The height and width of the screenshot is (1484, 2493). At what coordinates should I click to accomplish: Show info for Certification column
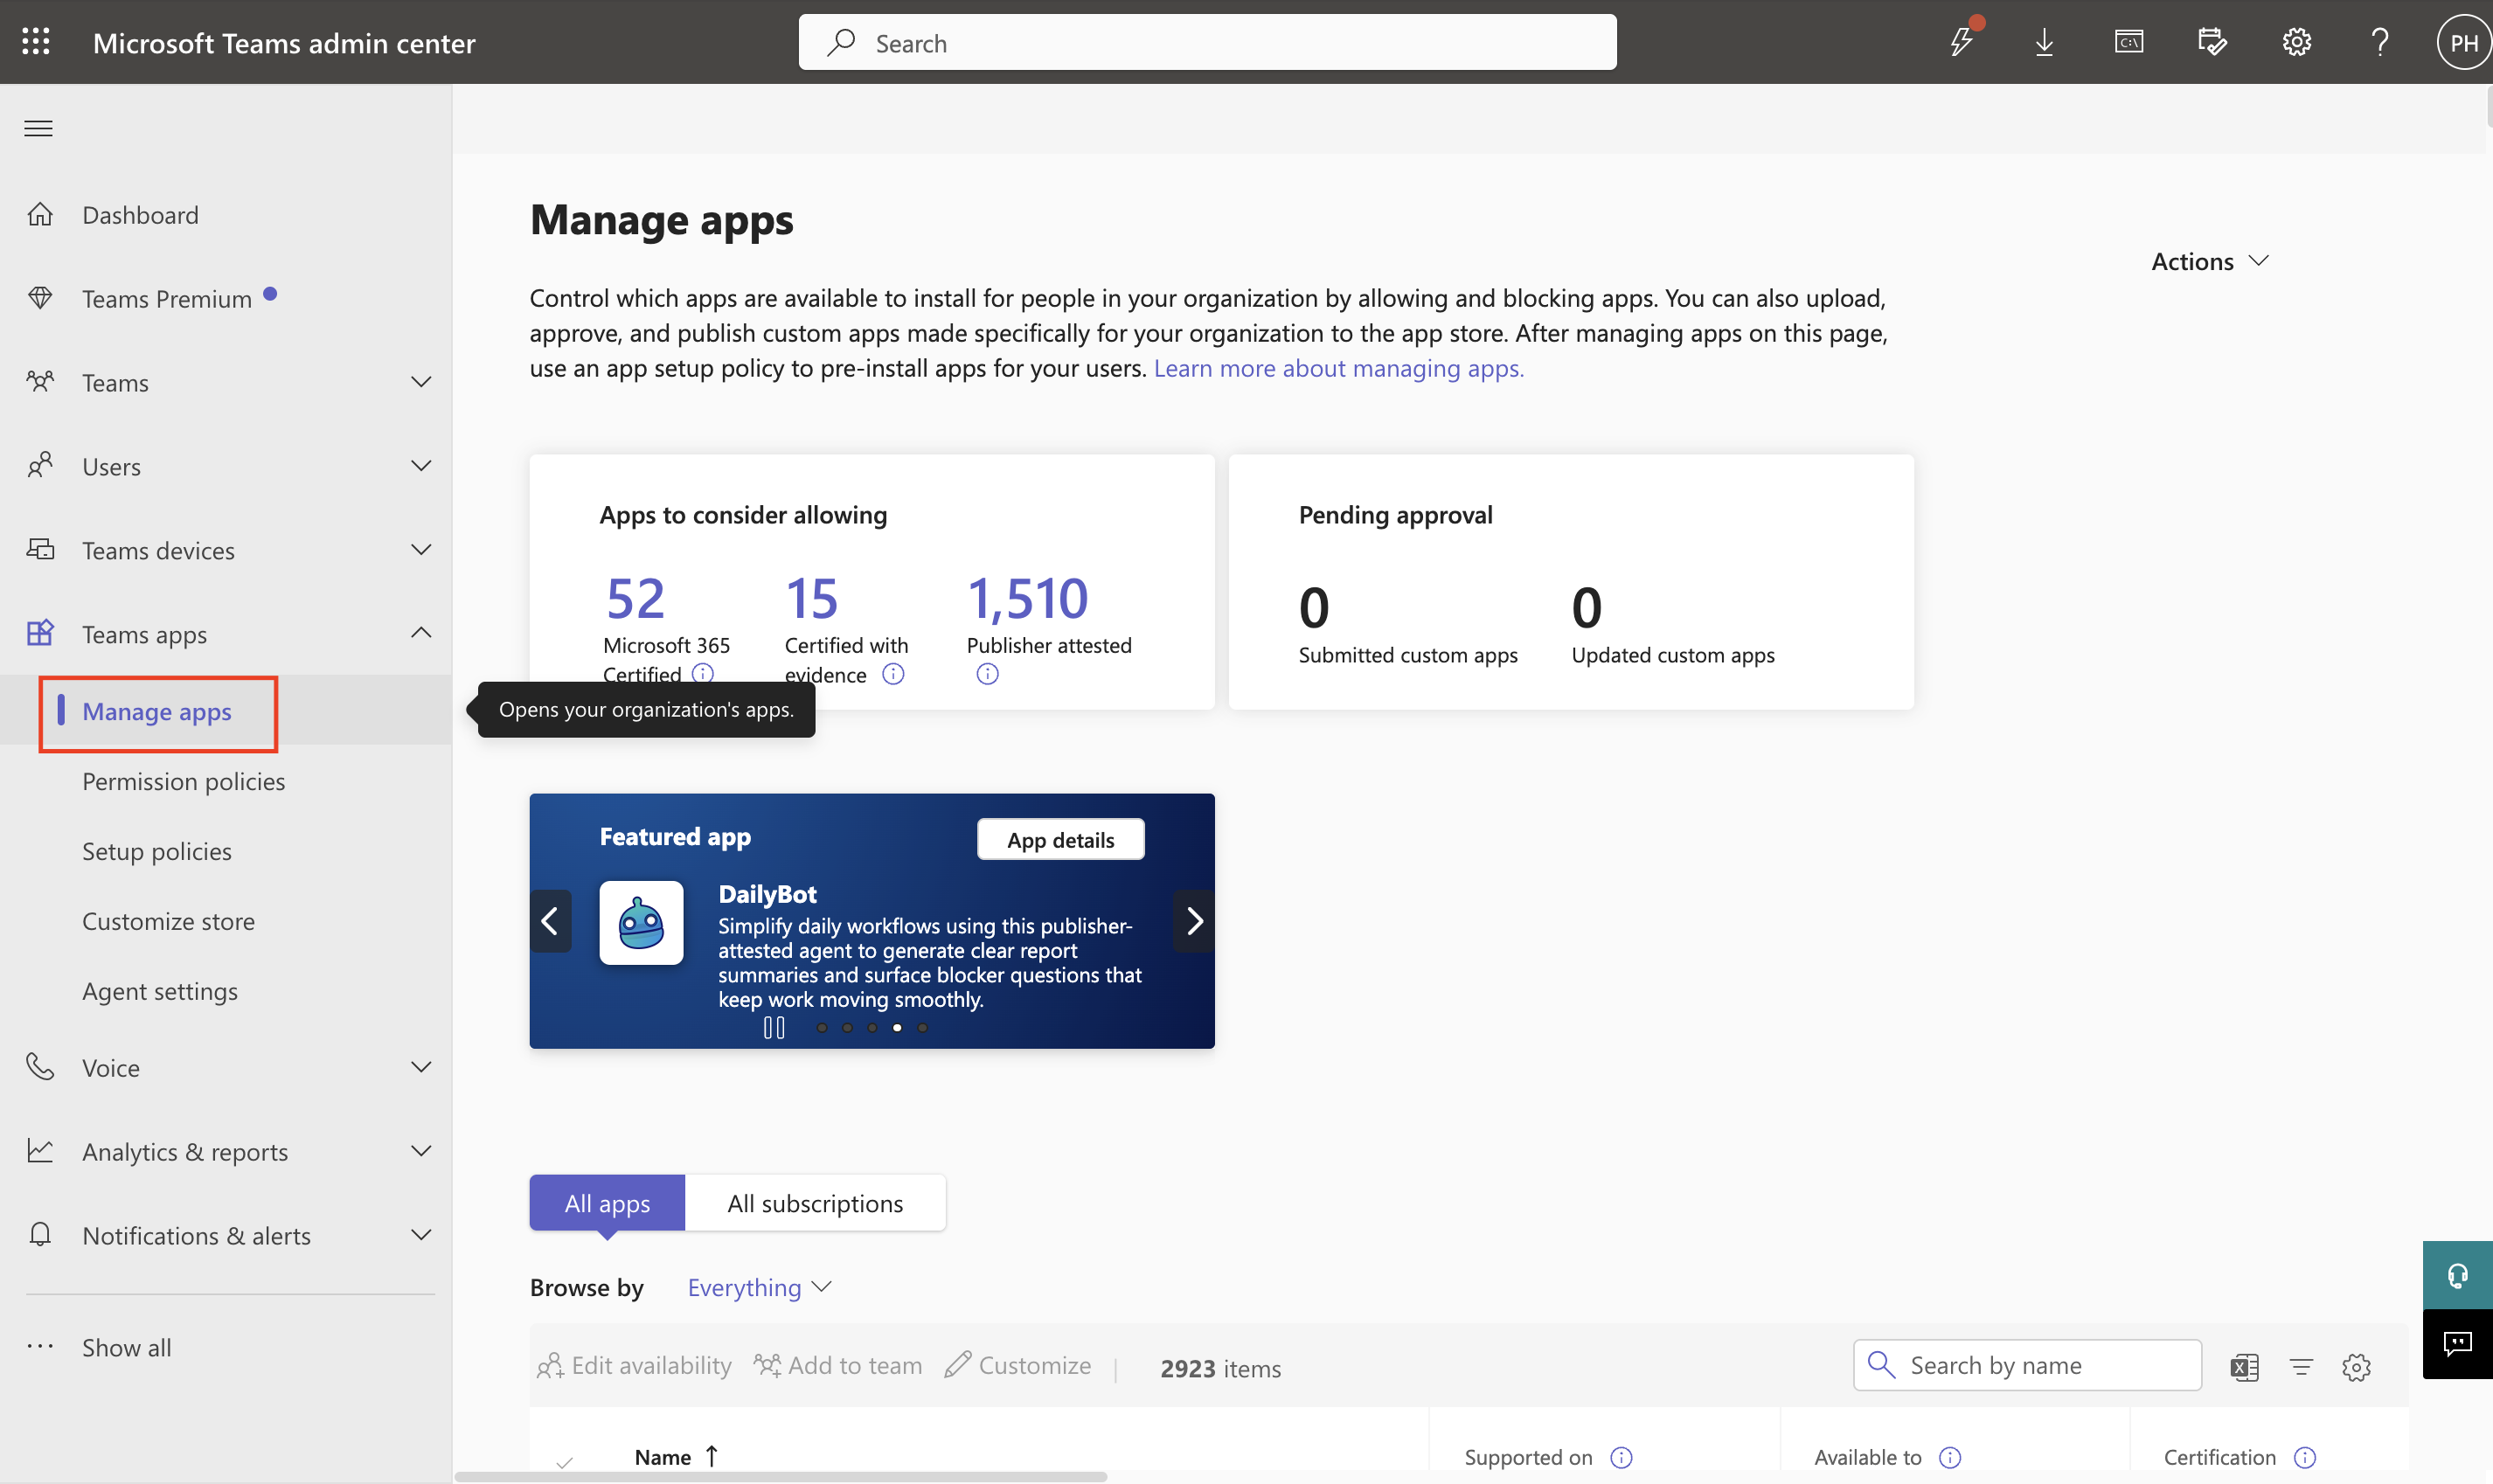pos(2305,1457)
